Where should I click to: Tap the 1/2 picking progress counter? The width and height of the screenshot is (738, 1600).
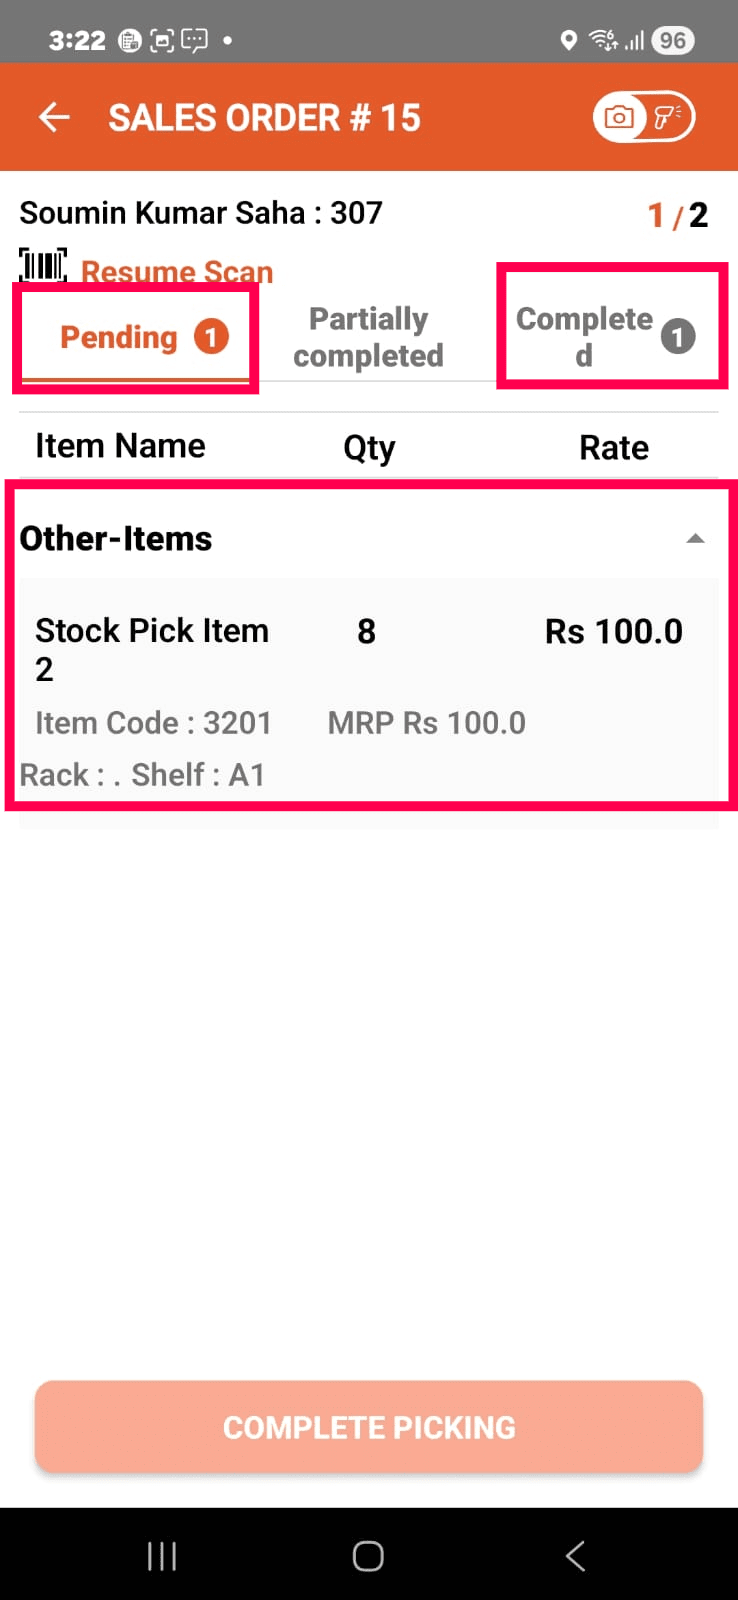(677, 215)
